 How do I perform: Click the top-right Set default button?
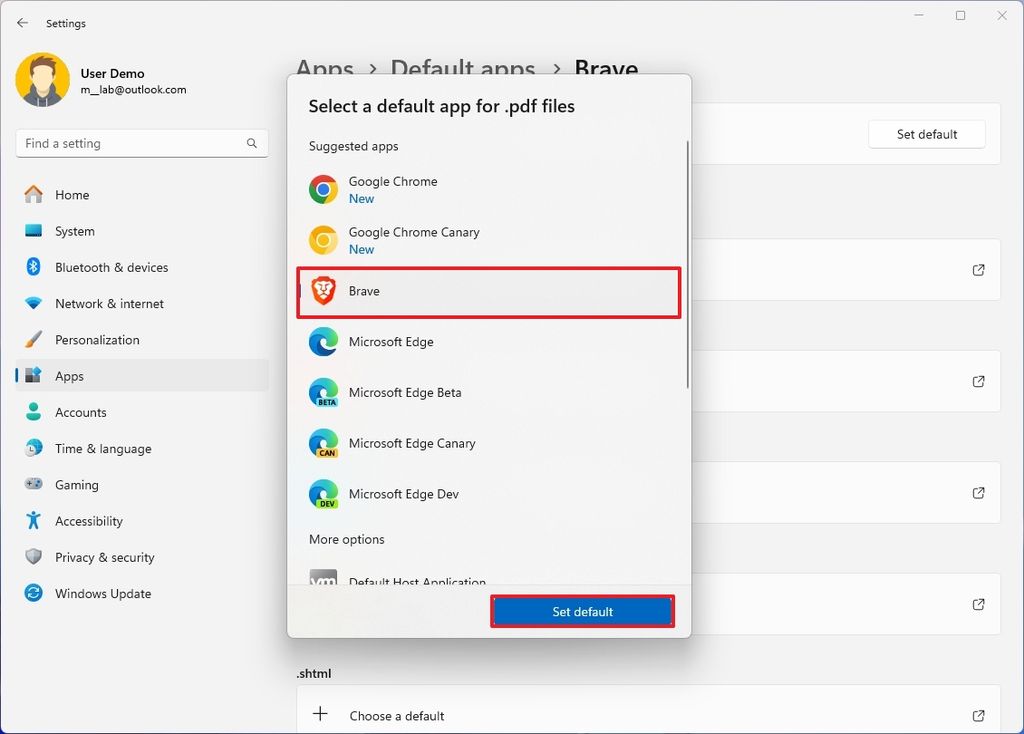click(x=926, y=133)
